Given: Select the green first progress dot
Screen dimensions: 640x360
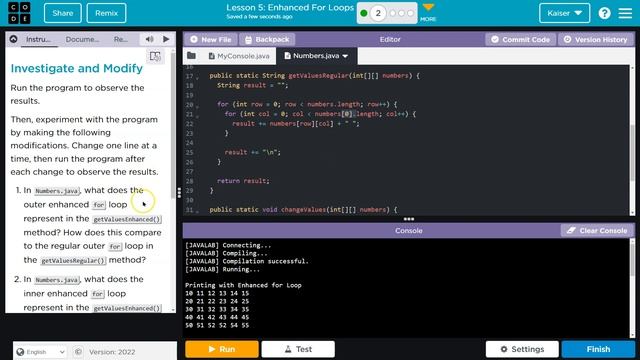Looking at the screenshot, I should pos(364,13).
